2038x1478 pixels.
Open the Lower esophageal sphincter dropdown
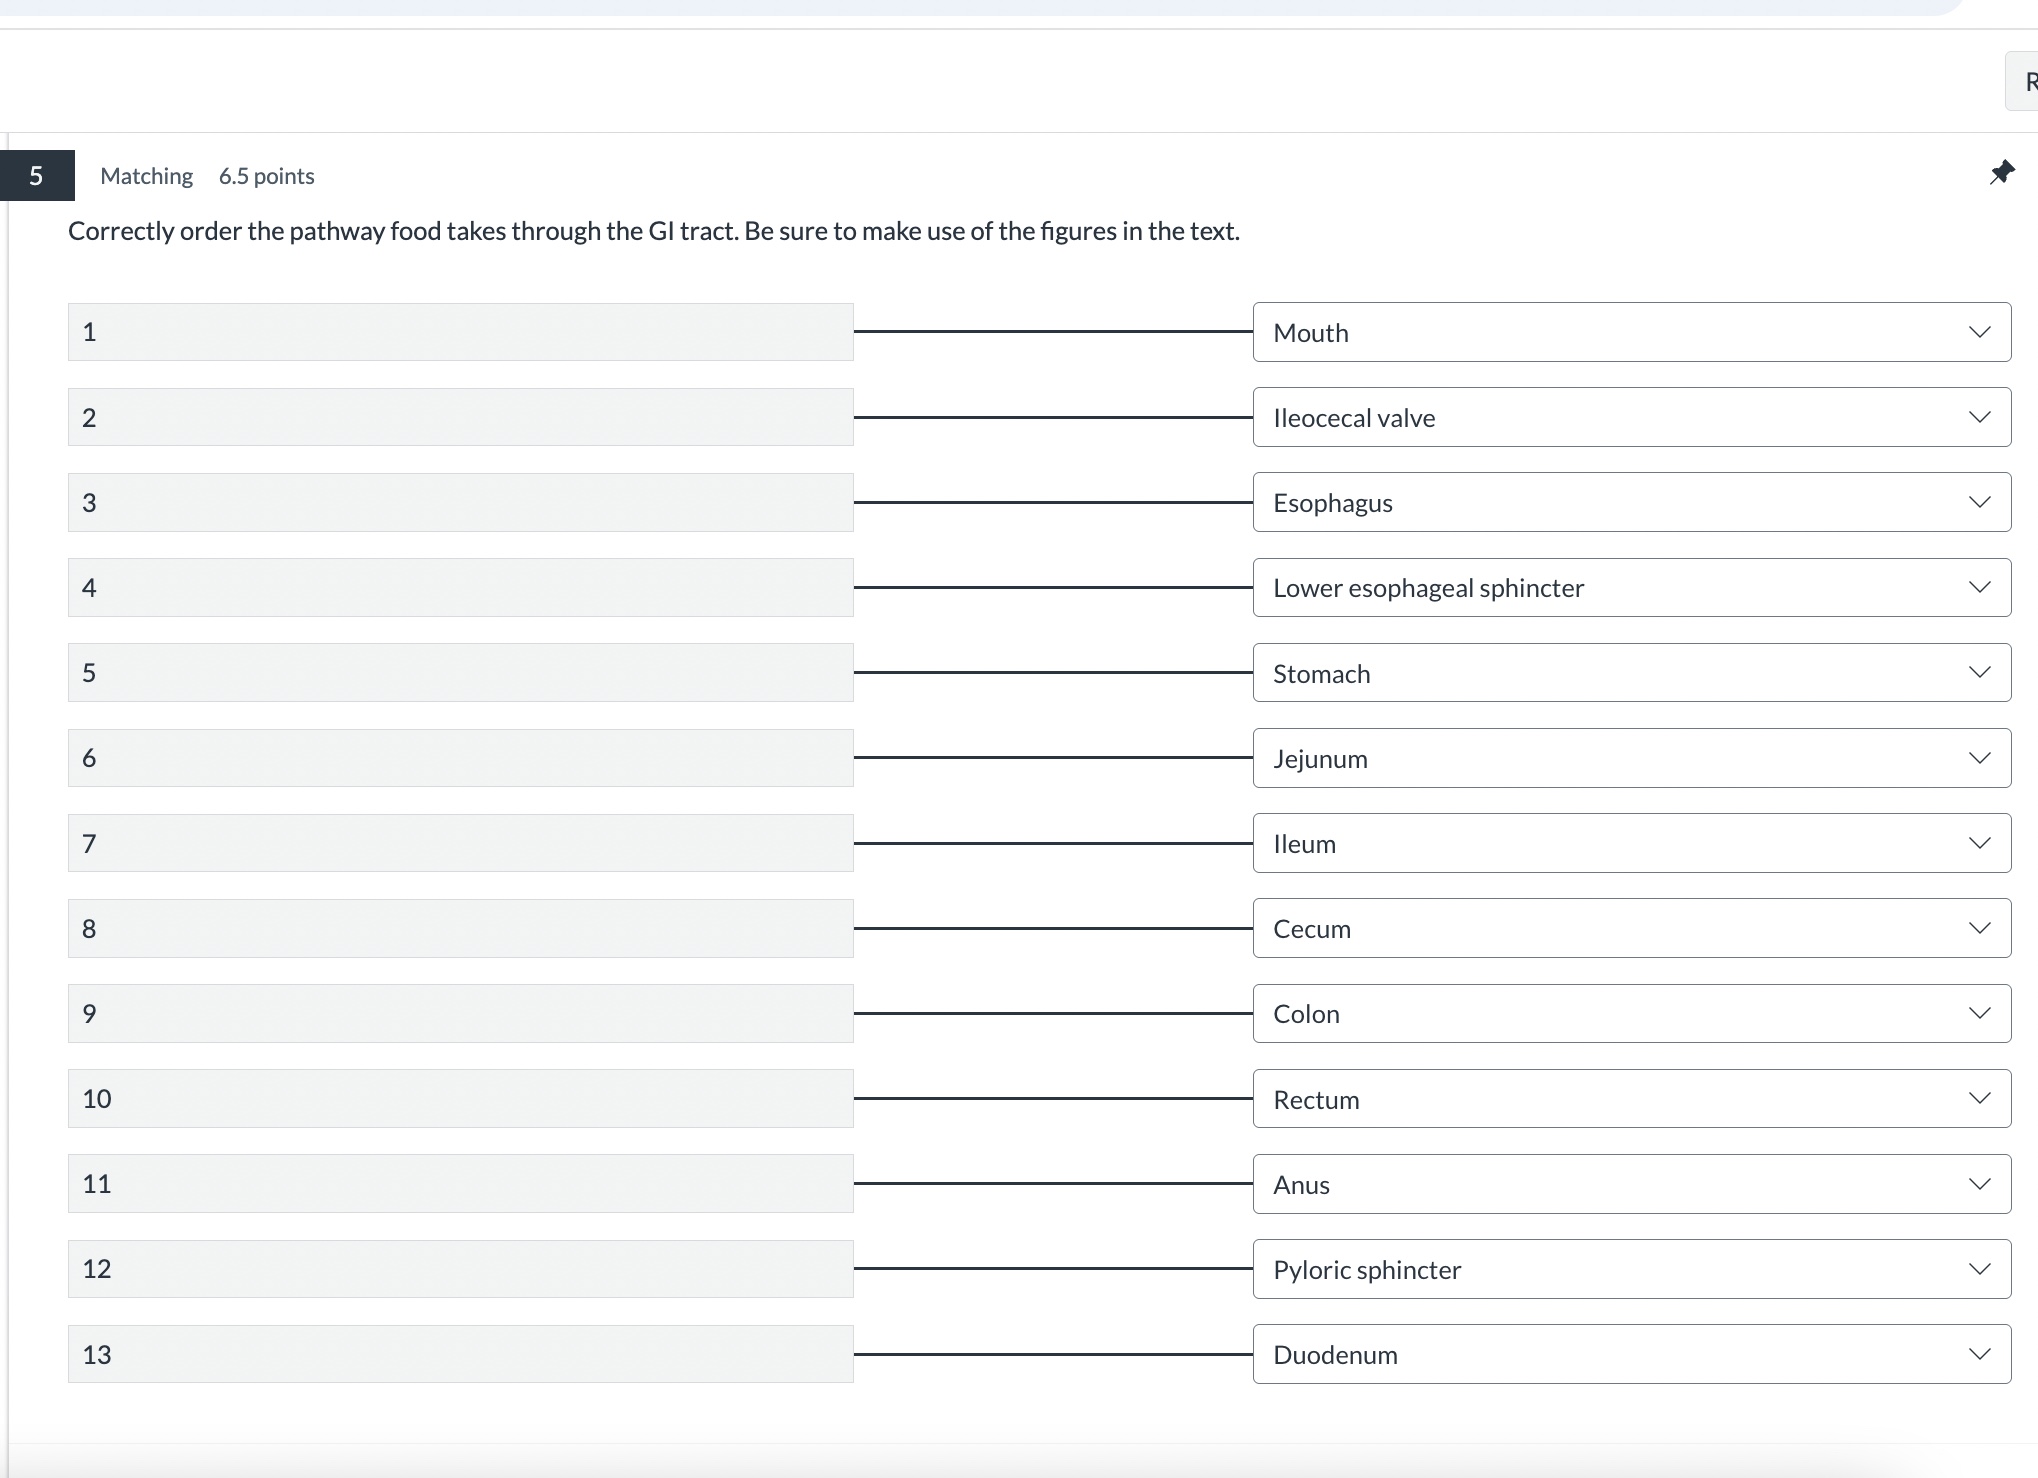click(x=1980, y=587)
